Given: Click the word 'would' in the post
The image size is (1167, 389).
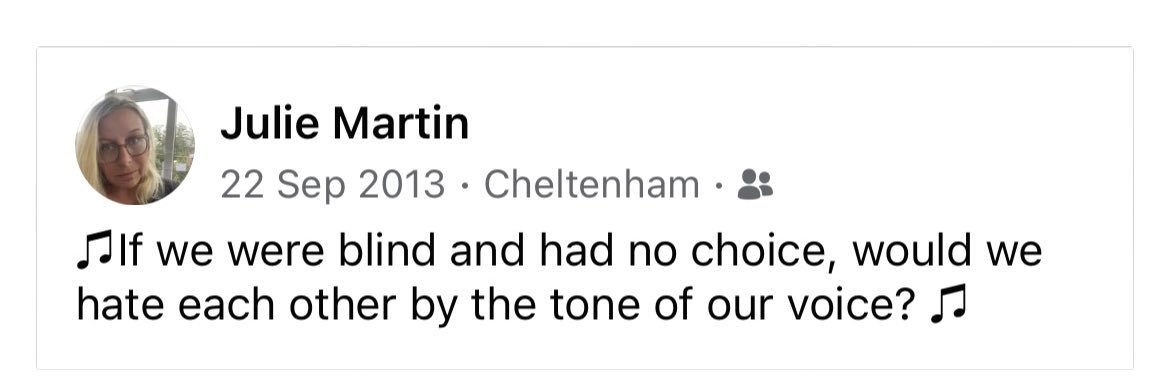Looking at the screenshot, I should (x=912, y=252).
